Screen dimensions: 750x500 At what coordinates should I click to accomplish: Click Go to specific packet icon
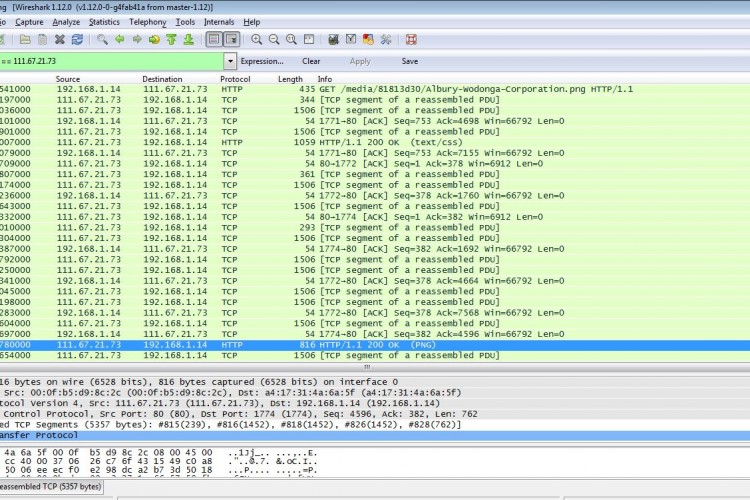pyautogui.click(x=154, y=40)
